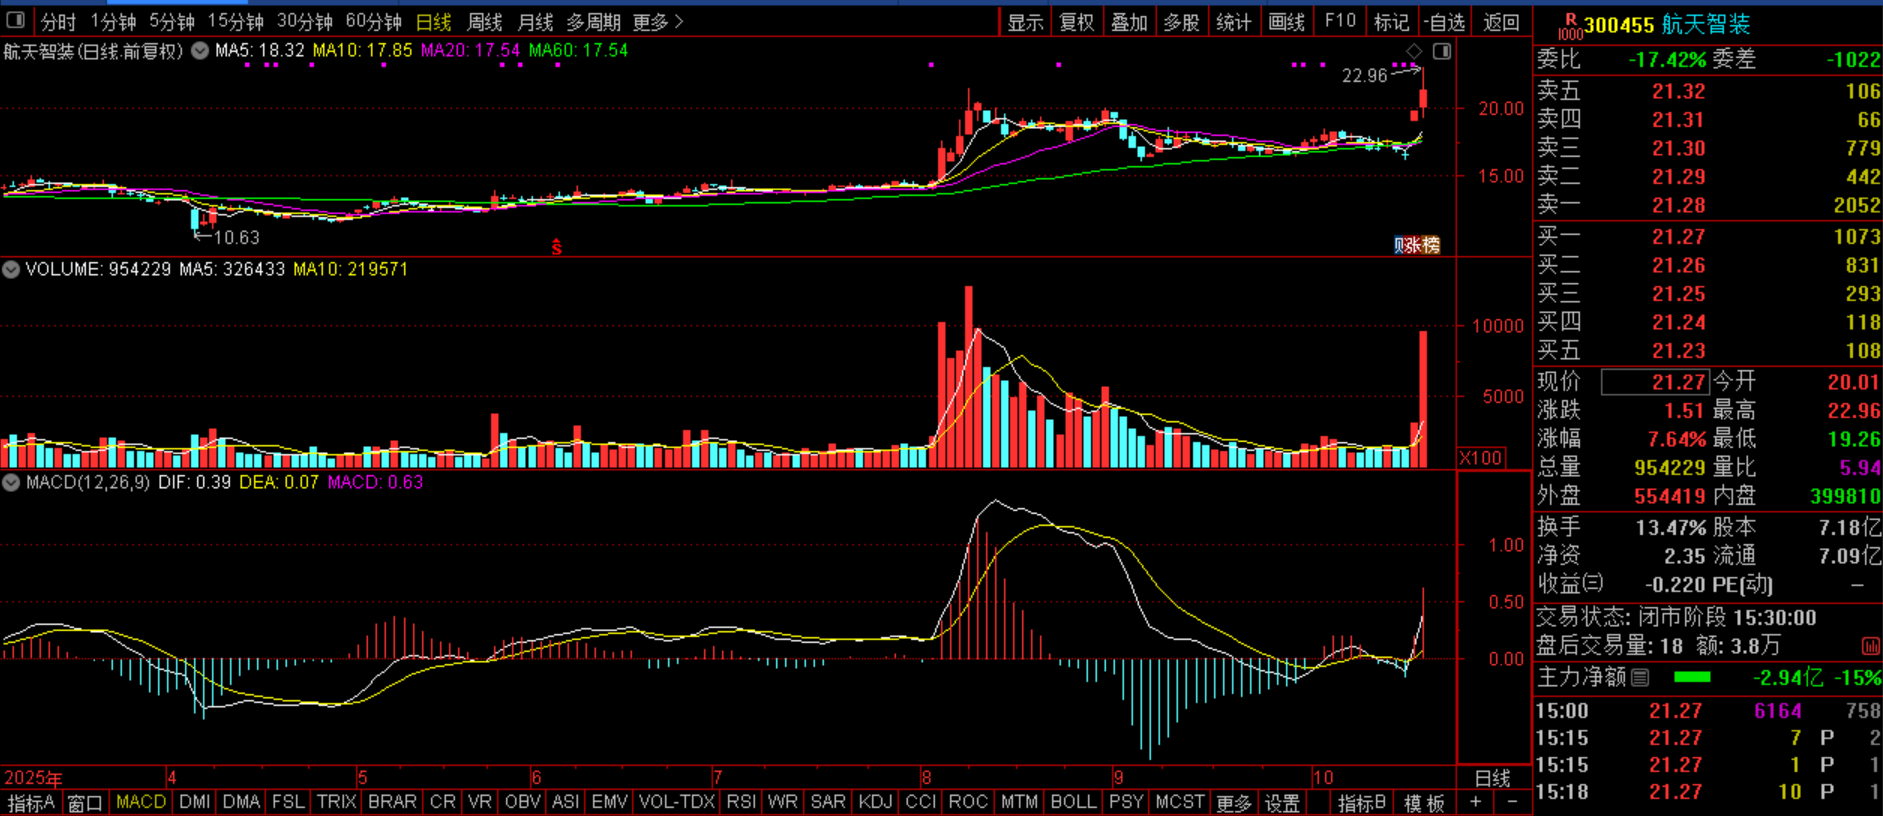Switch to the 60分钟 chart period
This screenshot has height=816, width=1883.
tap(374, 21)
